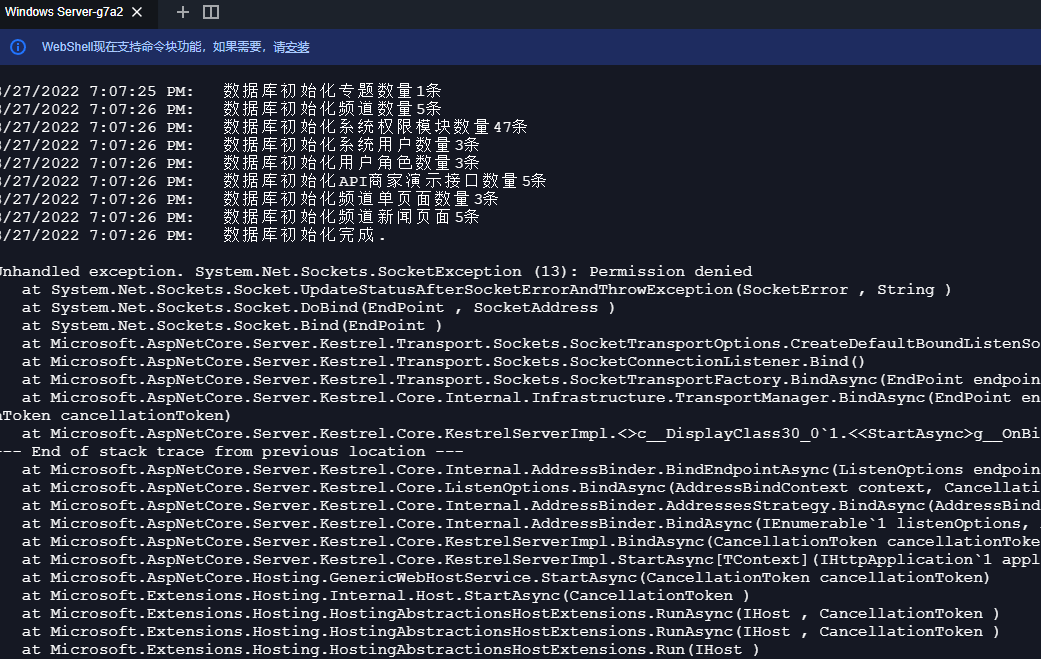Screen dimensions: 1041x659
Task: Click the 系统权限模块数量47条 log entry
Action: tap(375, 127)
